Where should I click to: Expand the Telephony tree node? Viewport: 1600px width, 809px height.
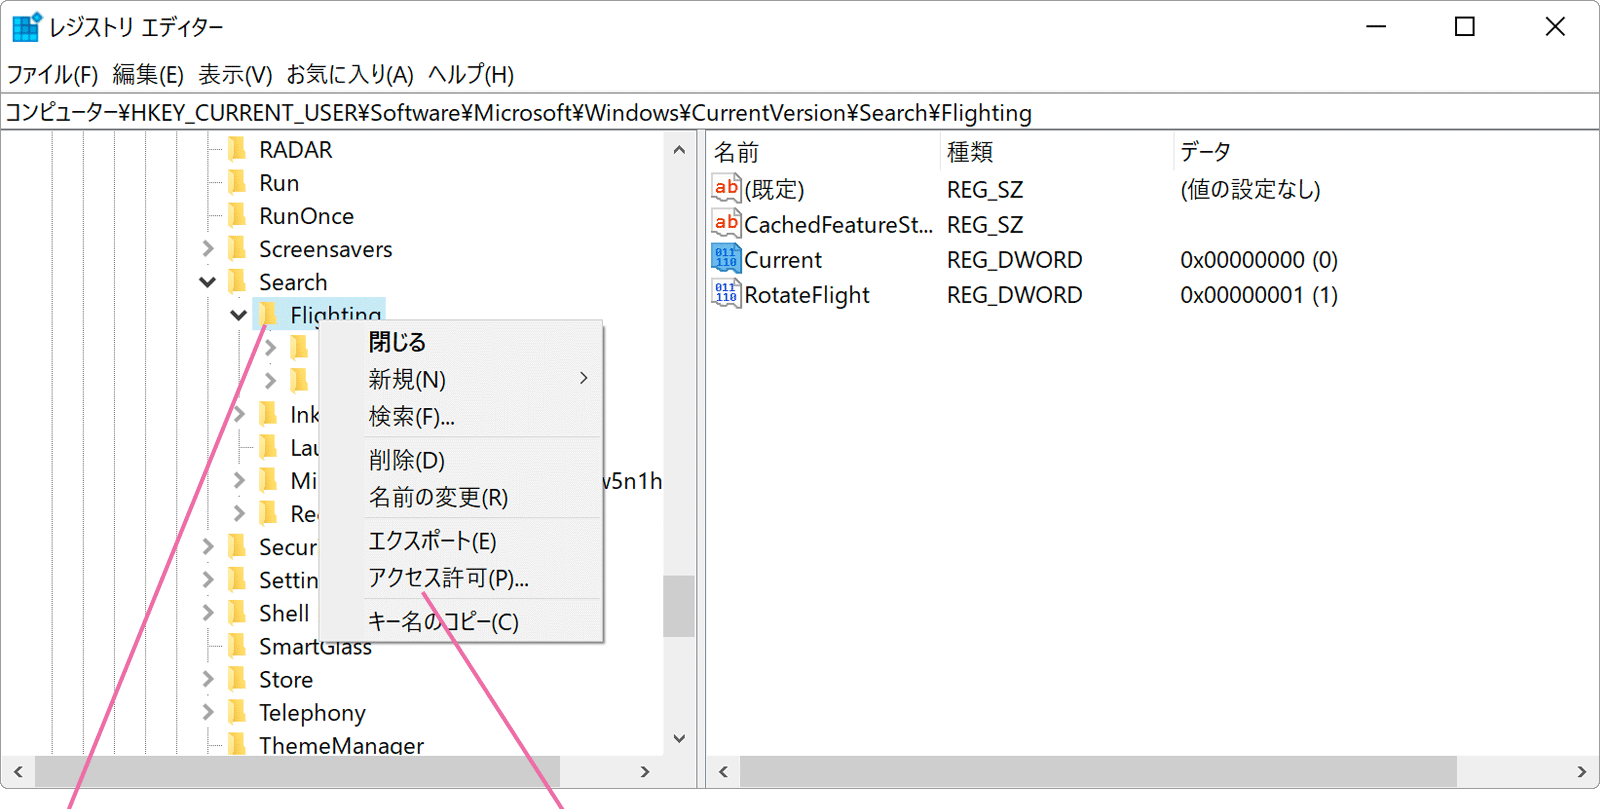click(208, 712)
